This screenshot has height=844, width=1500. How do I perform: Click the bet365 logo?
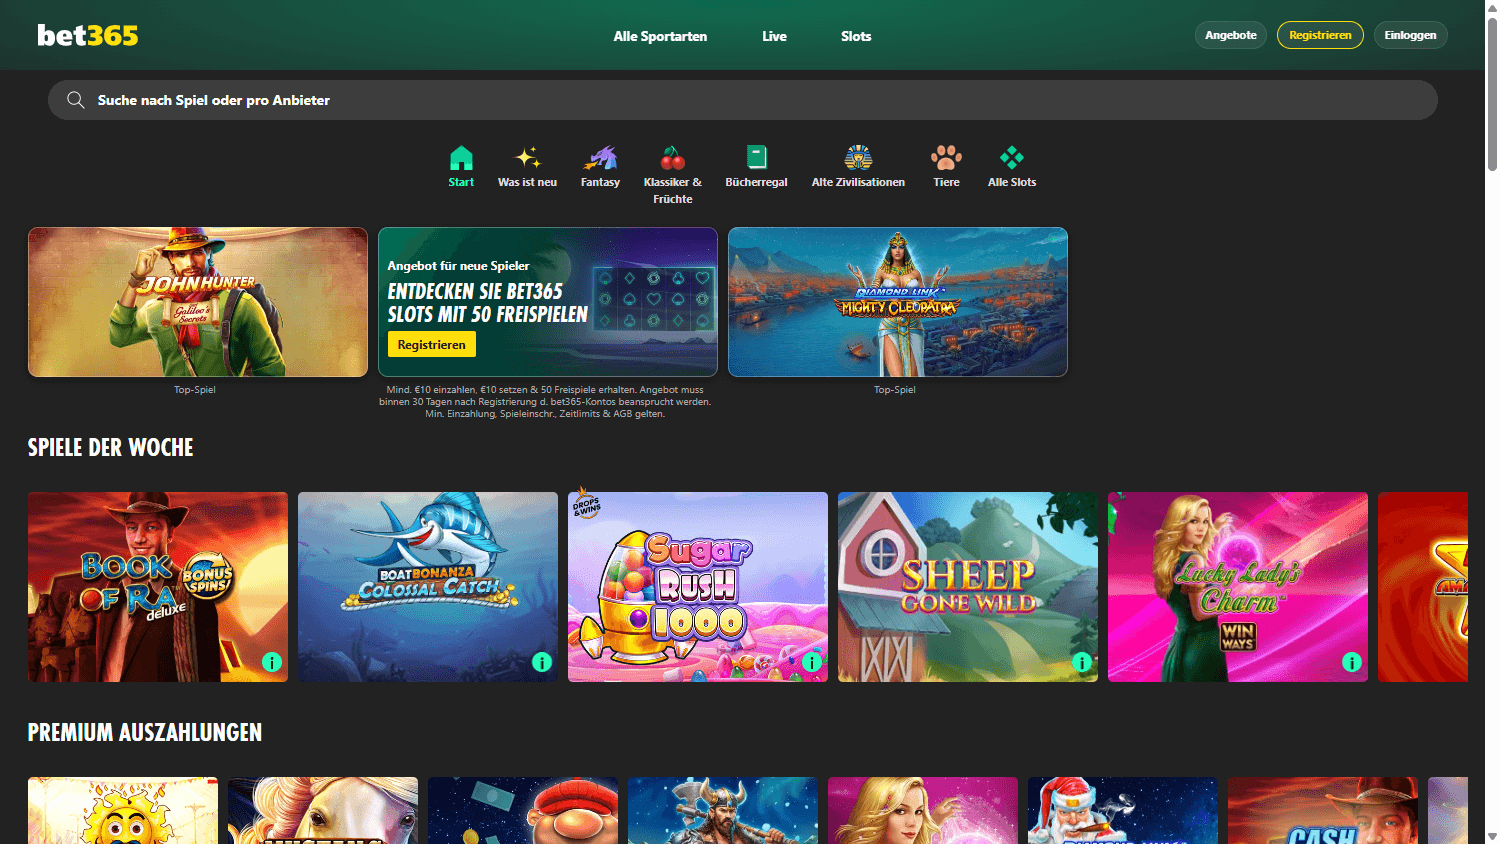point(88,35)
